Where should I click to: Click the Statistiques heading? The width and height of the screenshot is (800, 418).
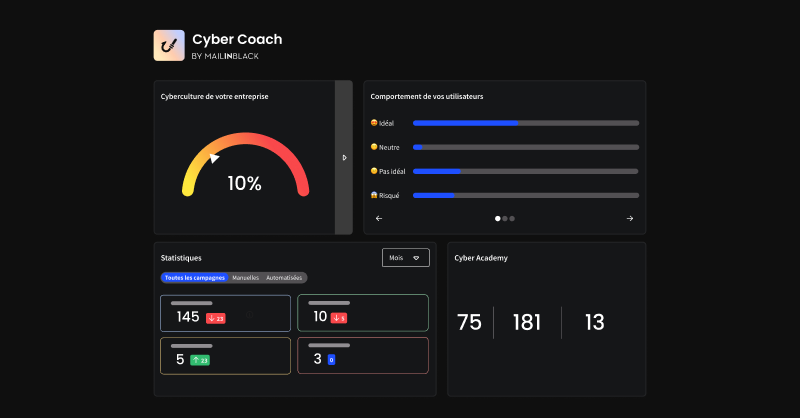[x=181, y=258]
